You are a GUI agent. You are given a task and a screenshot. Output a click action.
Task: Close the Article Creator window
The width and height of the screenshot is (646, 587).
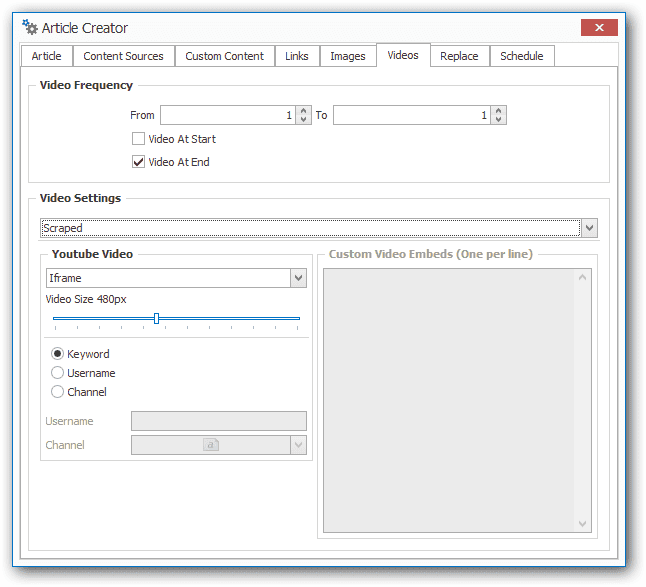click(599, 28)
